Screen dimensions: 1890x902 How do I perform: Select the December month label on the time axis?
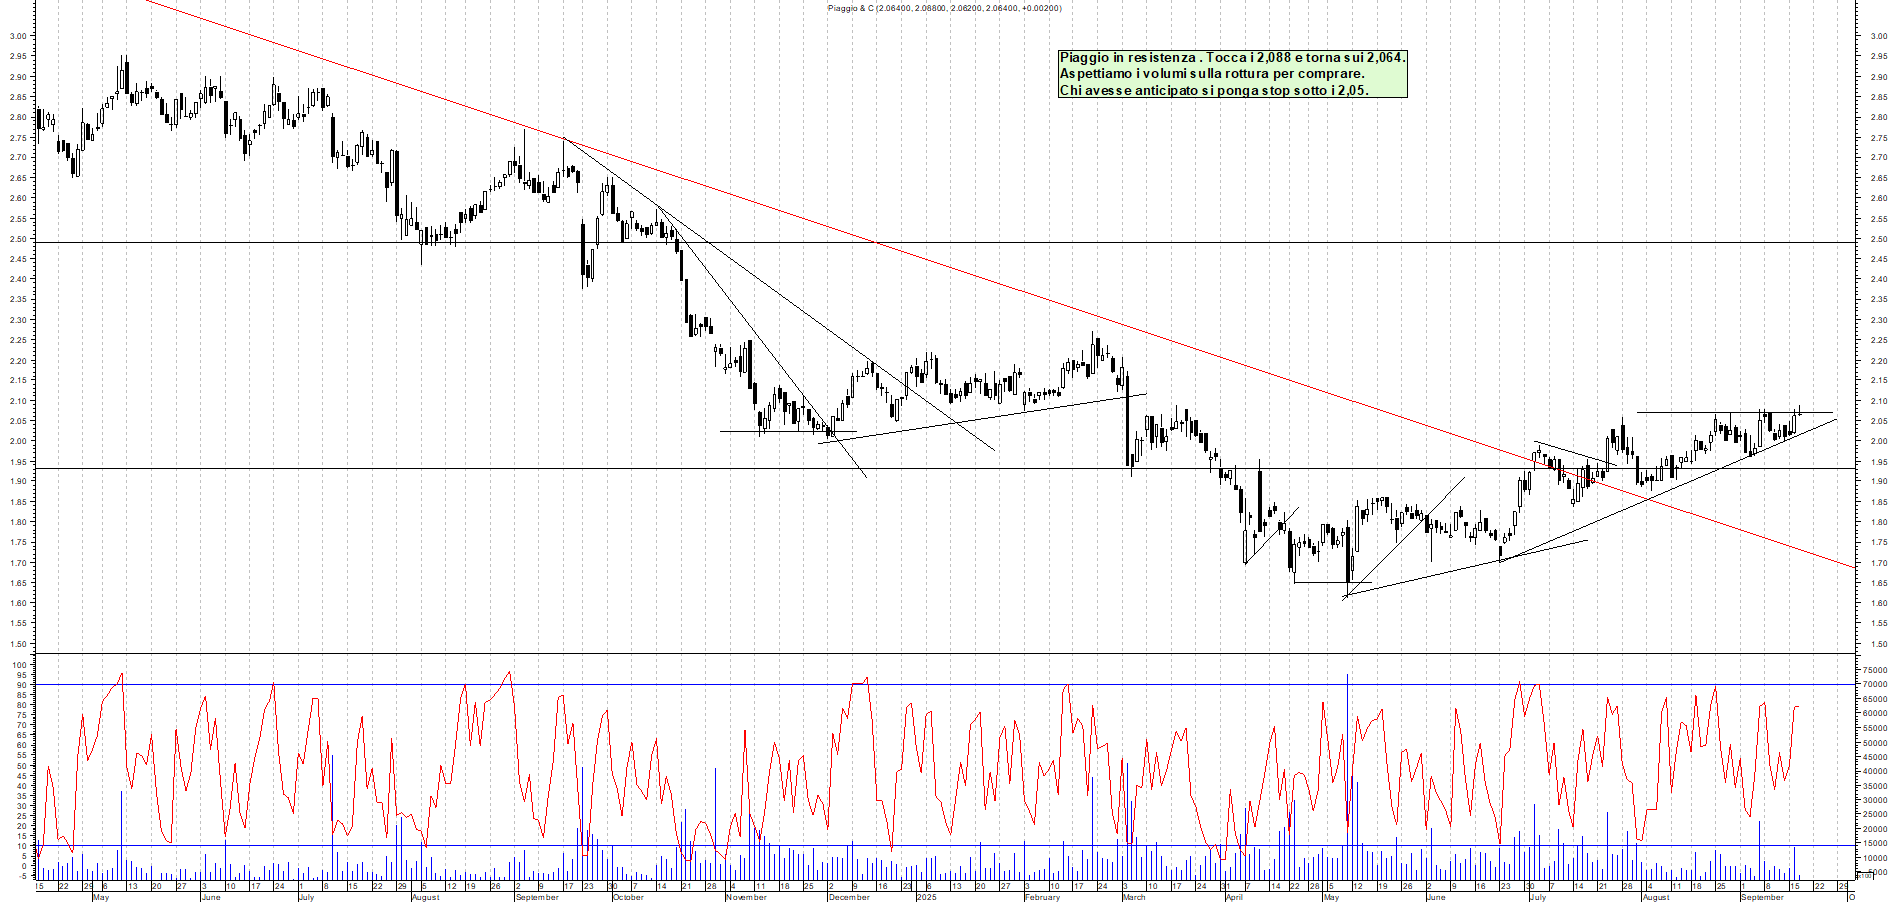pyautogui.click(x=849, y=897)
